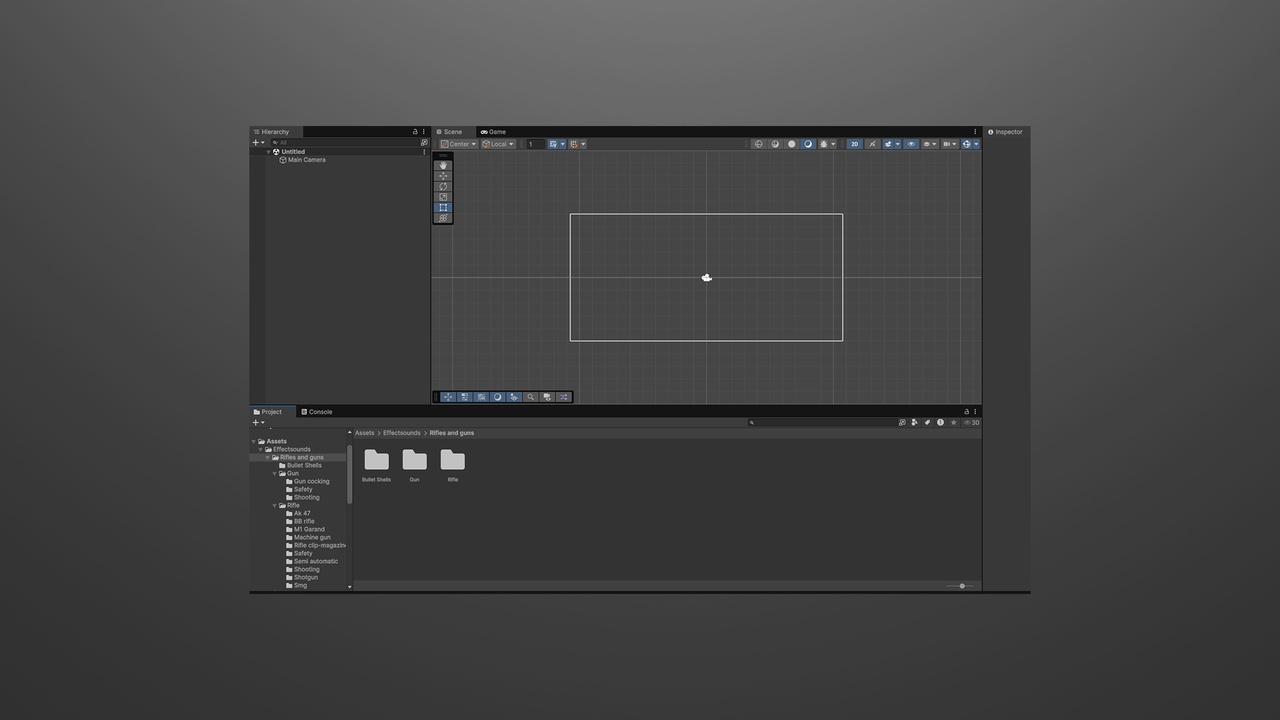This screenshot has height=720, width=1280.
Task: Open the Center pivot dropdown
Action: point(459,144)
